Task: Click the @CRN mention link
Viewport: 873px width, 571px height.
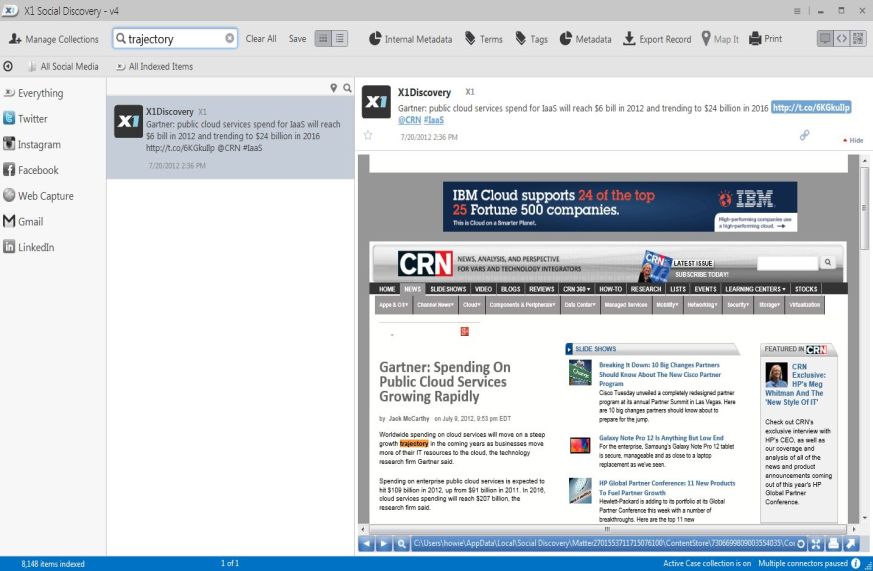Action: pos(409,120)
